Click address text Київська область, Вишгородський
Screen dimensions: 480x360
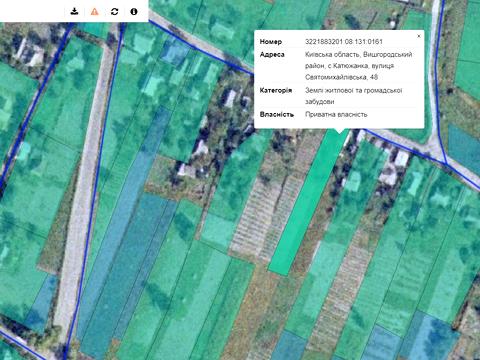click(x=359, y=54)
